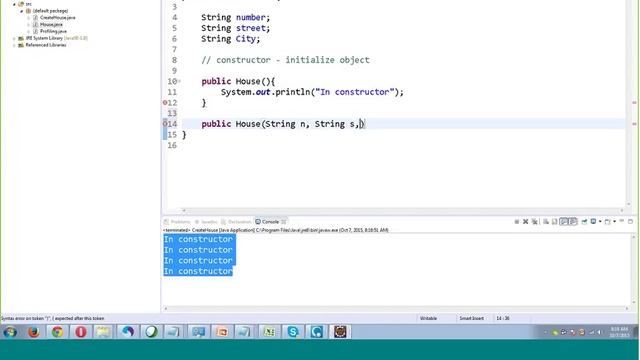
Task: Open the Display Selected Console dropdown arrow
Action: (600, 222)
